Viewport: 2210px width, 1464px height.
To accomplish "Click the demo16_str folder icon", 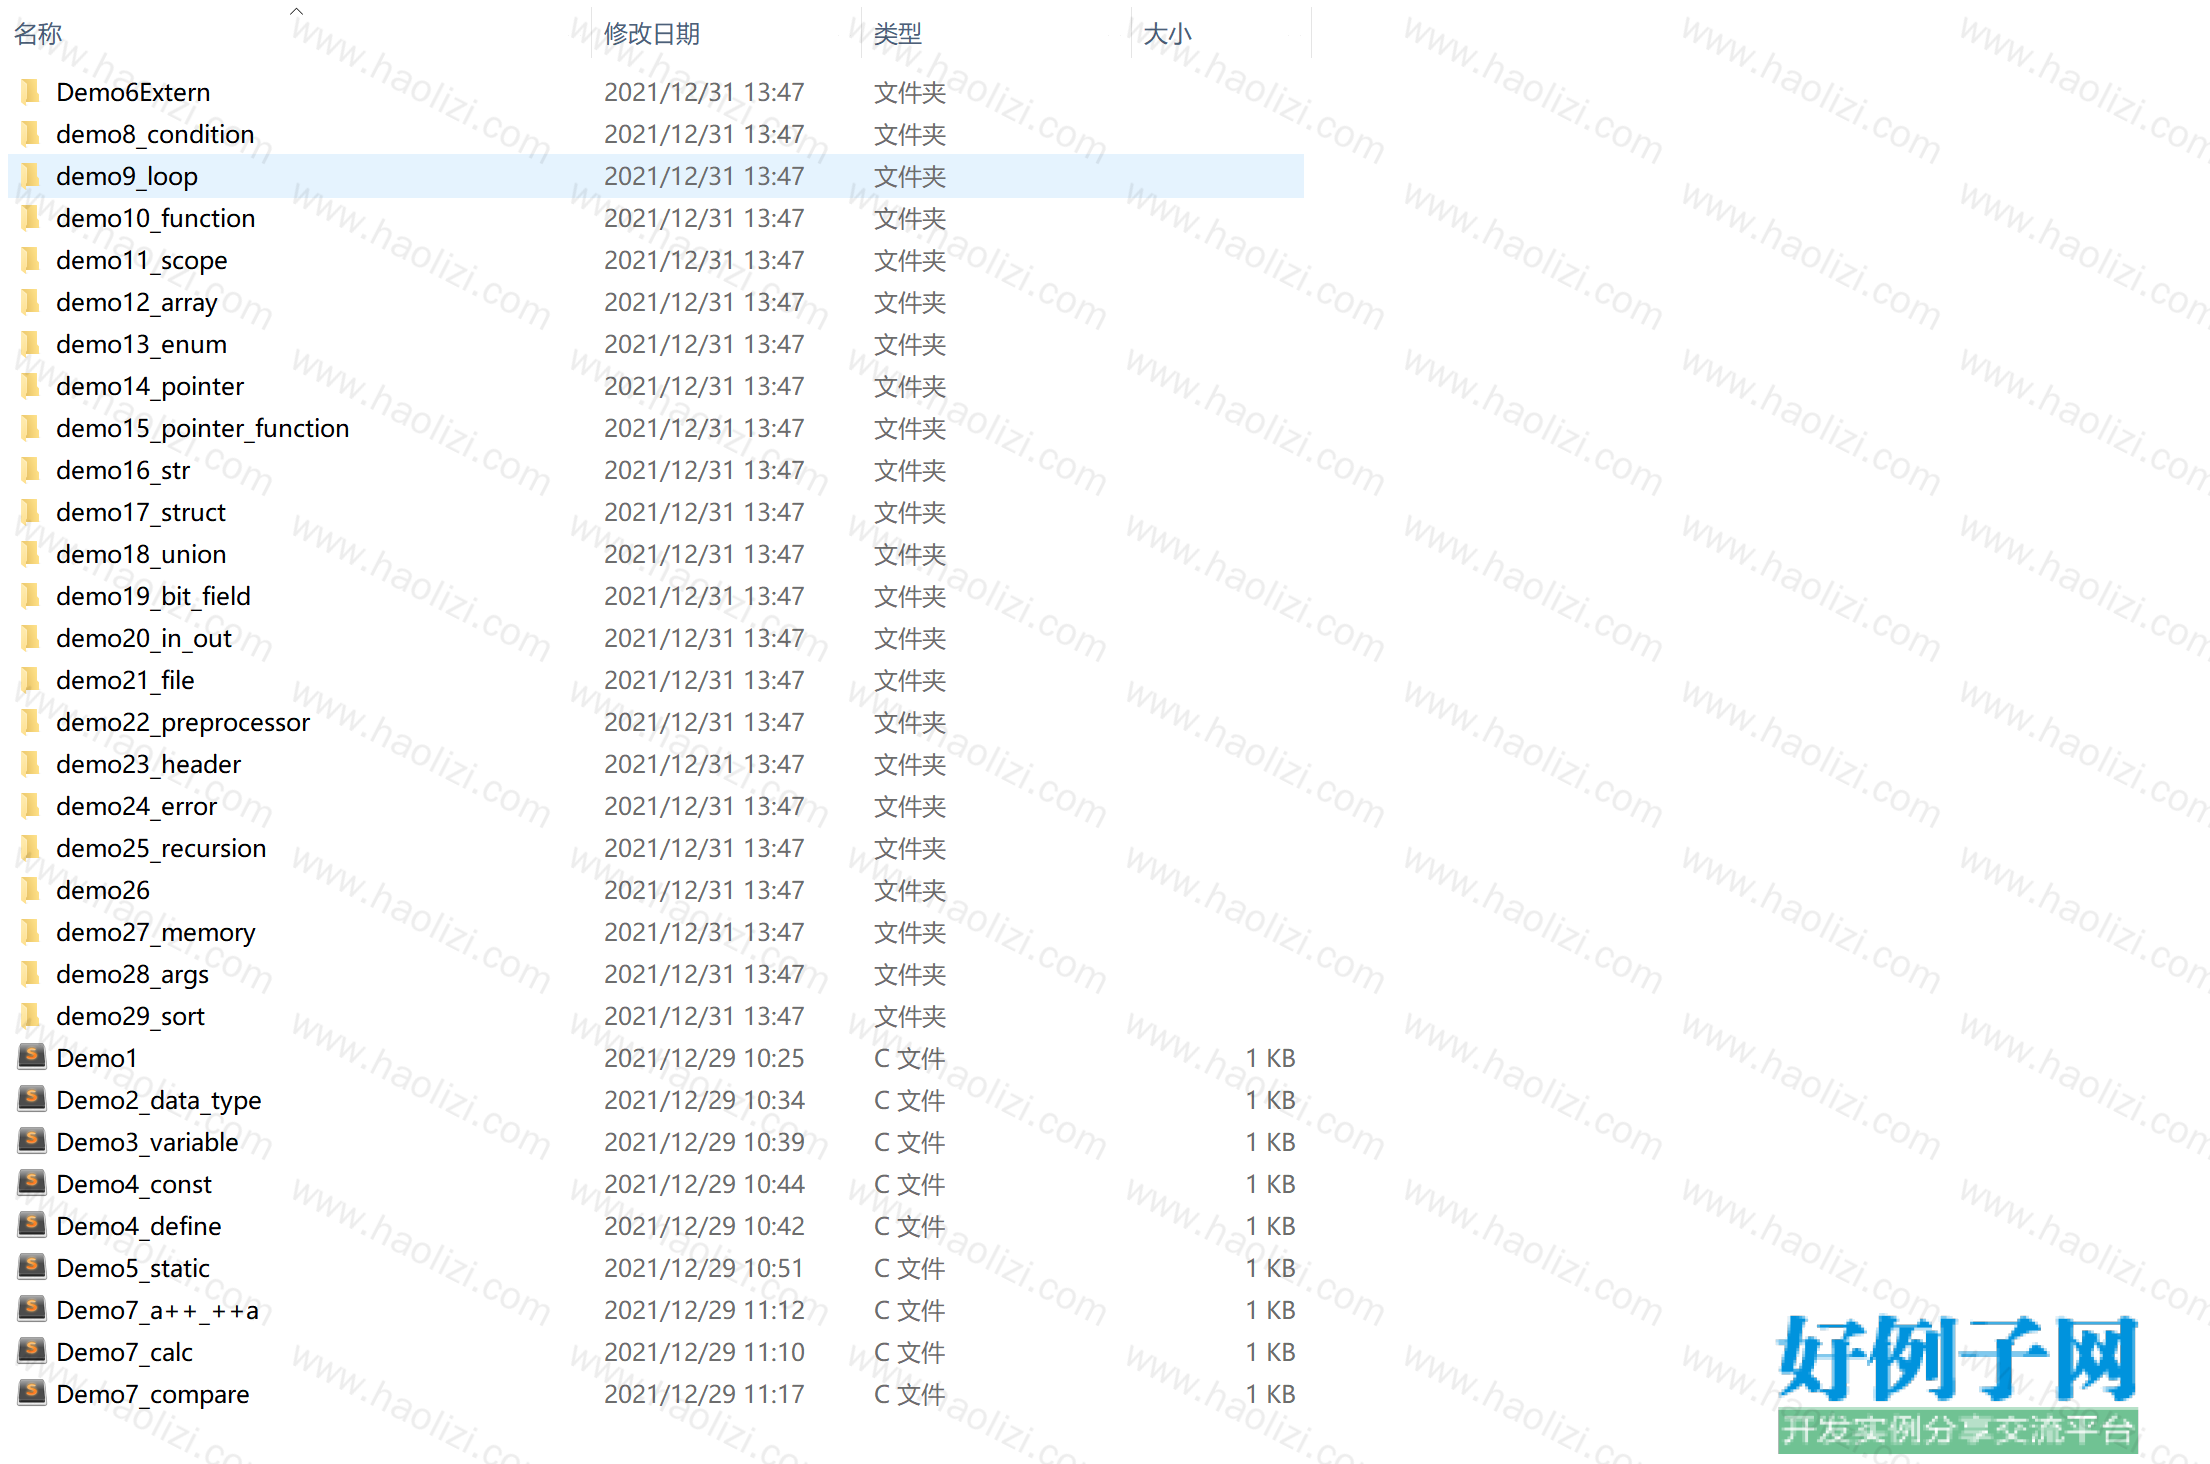I will point(31,470).
